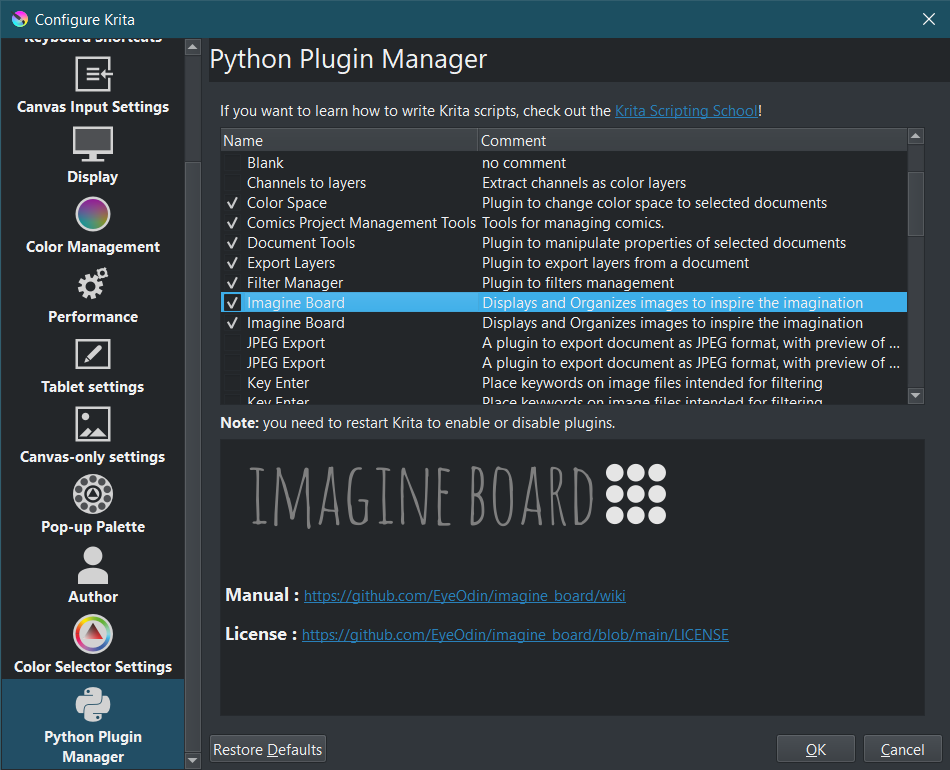
Task: Select the Display monitor icon
Action: pos(93,144)
